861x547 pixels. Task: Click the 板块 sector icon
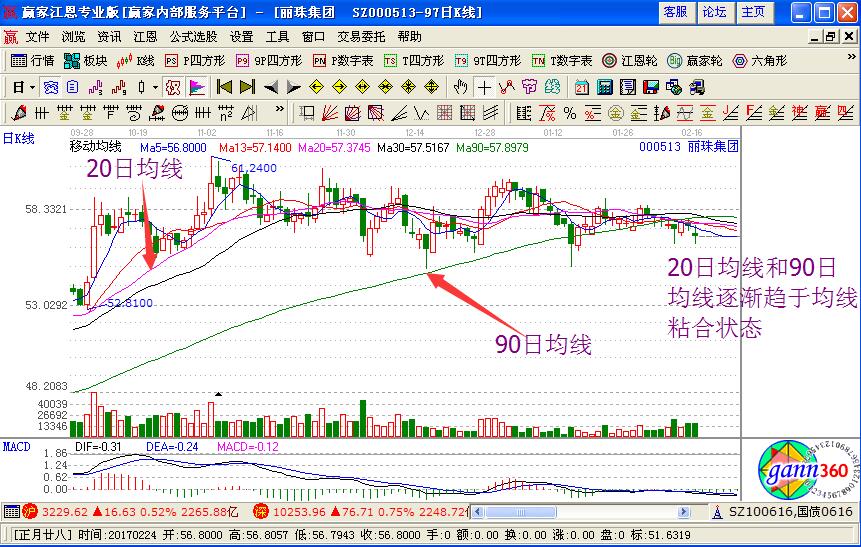pos(86,61)
